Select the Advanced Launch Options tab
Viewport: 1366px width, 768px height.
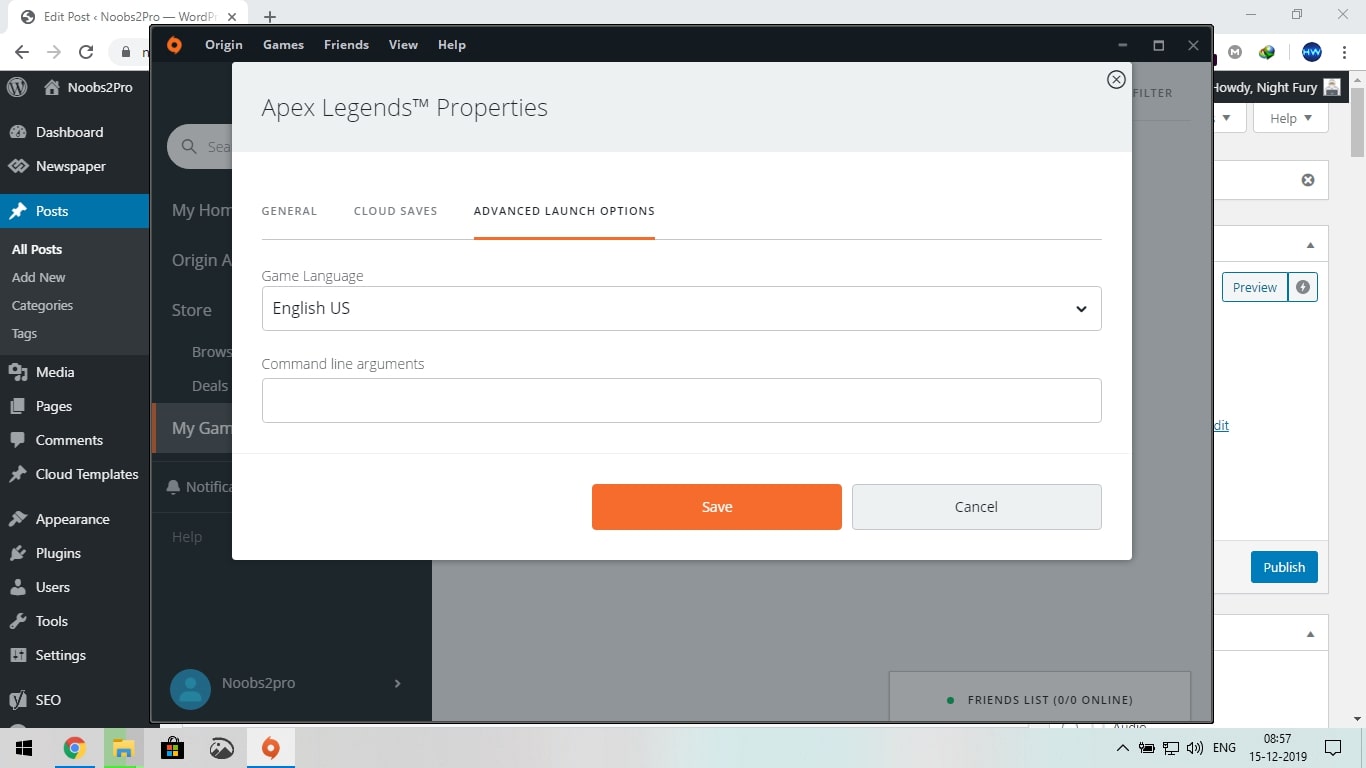click(x=564, y=211)
